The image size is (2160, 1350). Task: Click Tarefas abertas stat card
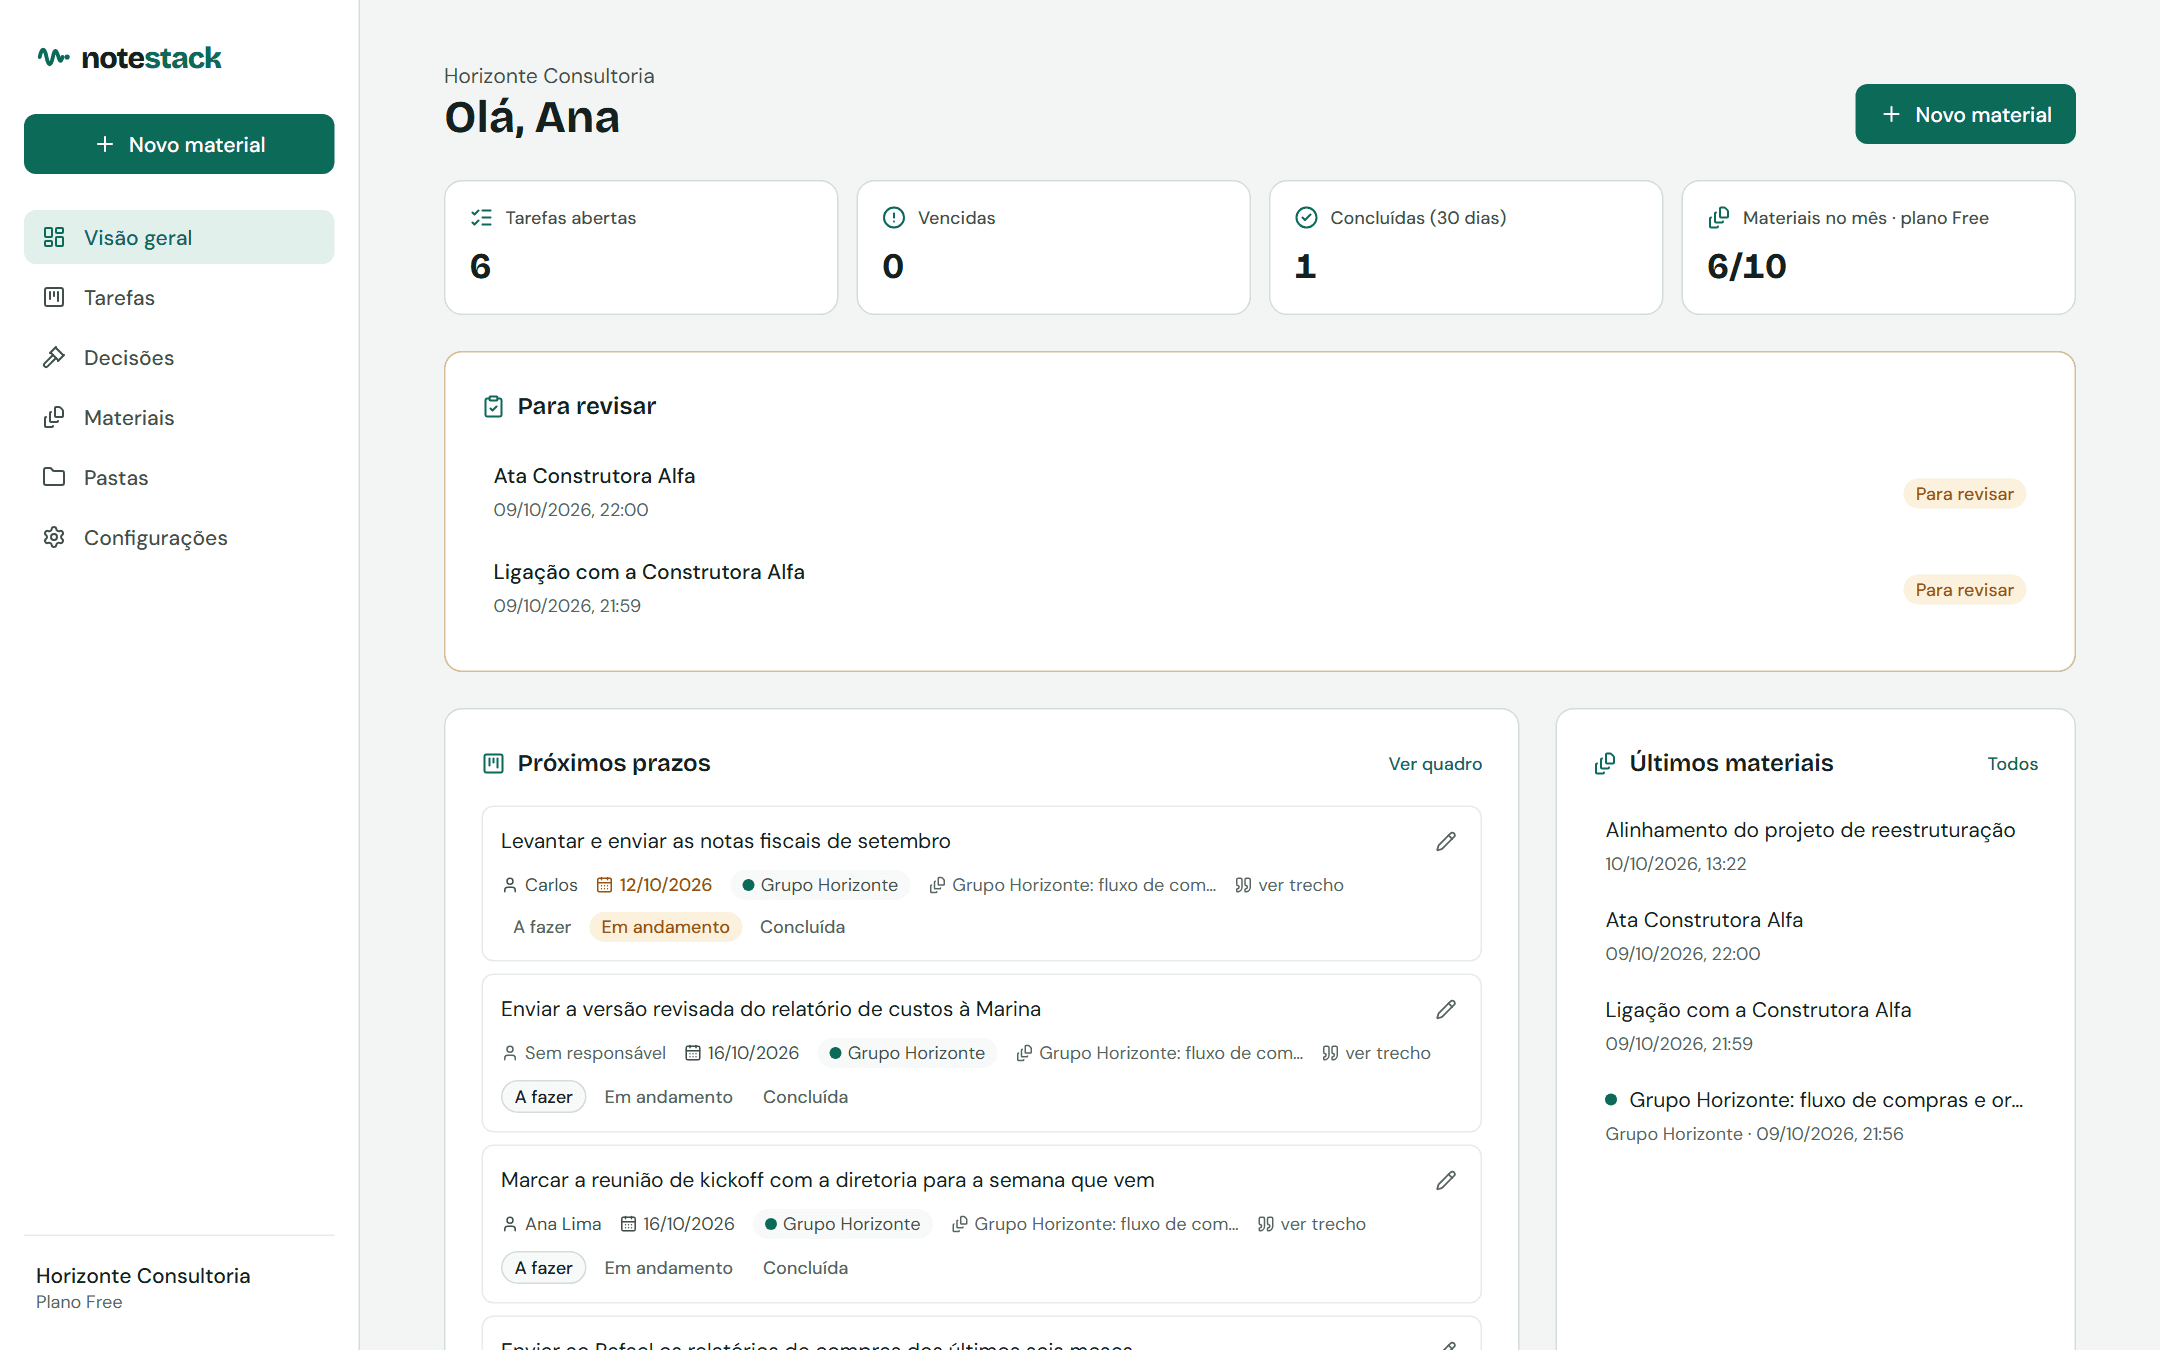(641, 247)
